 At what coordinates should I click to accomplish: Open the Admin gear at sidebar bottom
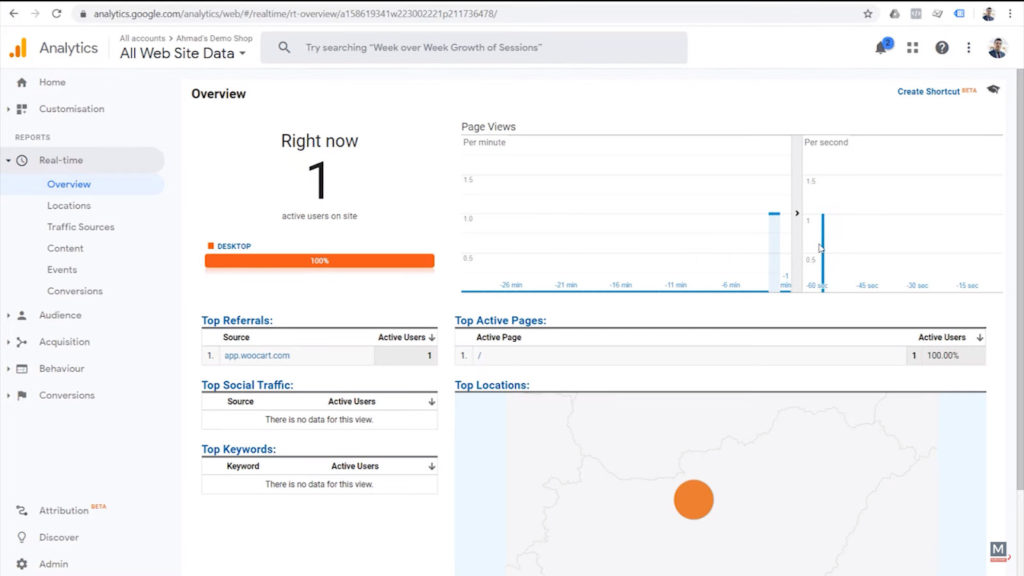tap(19, 564)
